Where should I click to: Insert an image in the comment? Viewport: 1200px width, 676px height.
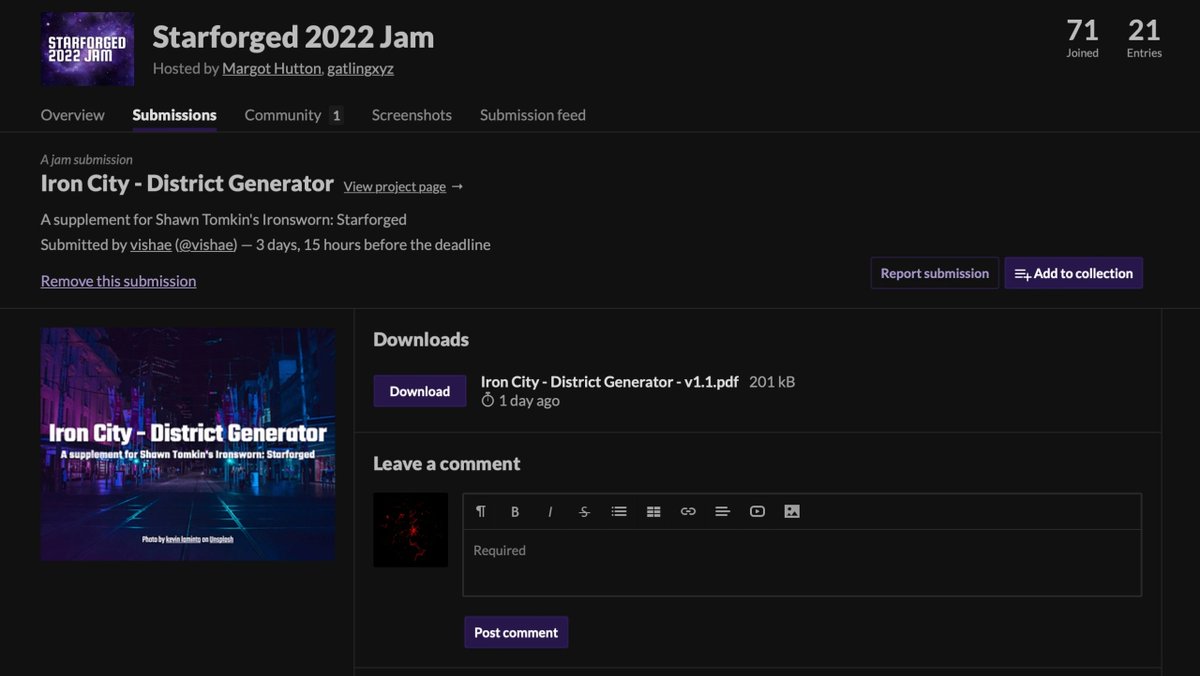click(x=792, y=511)
